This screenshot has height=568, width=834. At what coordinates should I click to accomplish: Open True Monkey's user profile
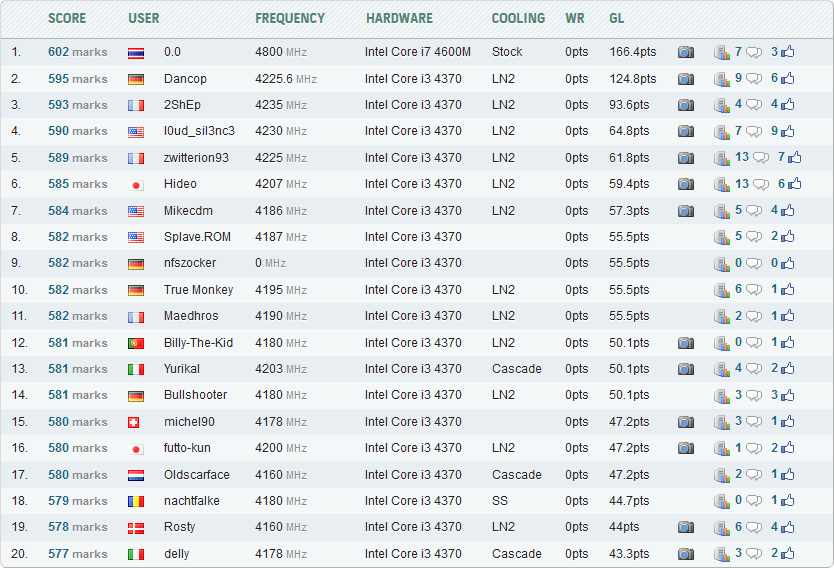pos(198,290)
